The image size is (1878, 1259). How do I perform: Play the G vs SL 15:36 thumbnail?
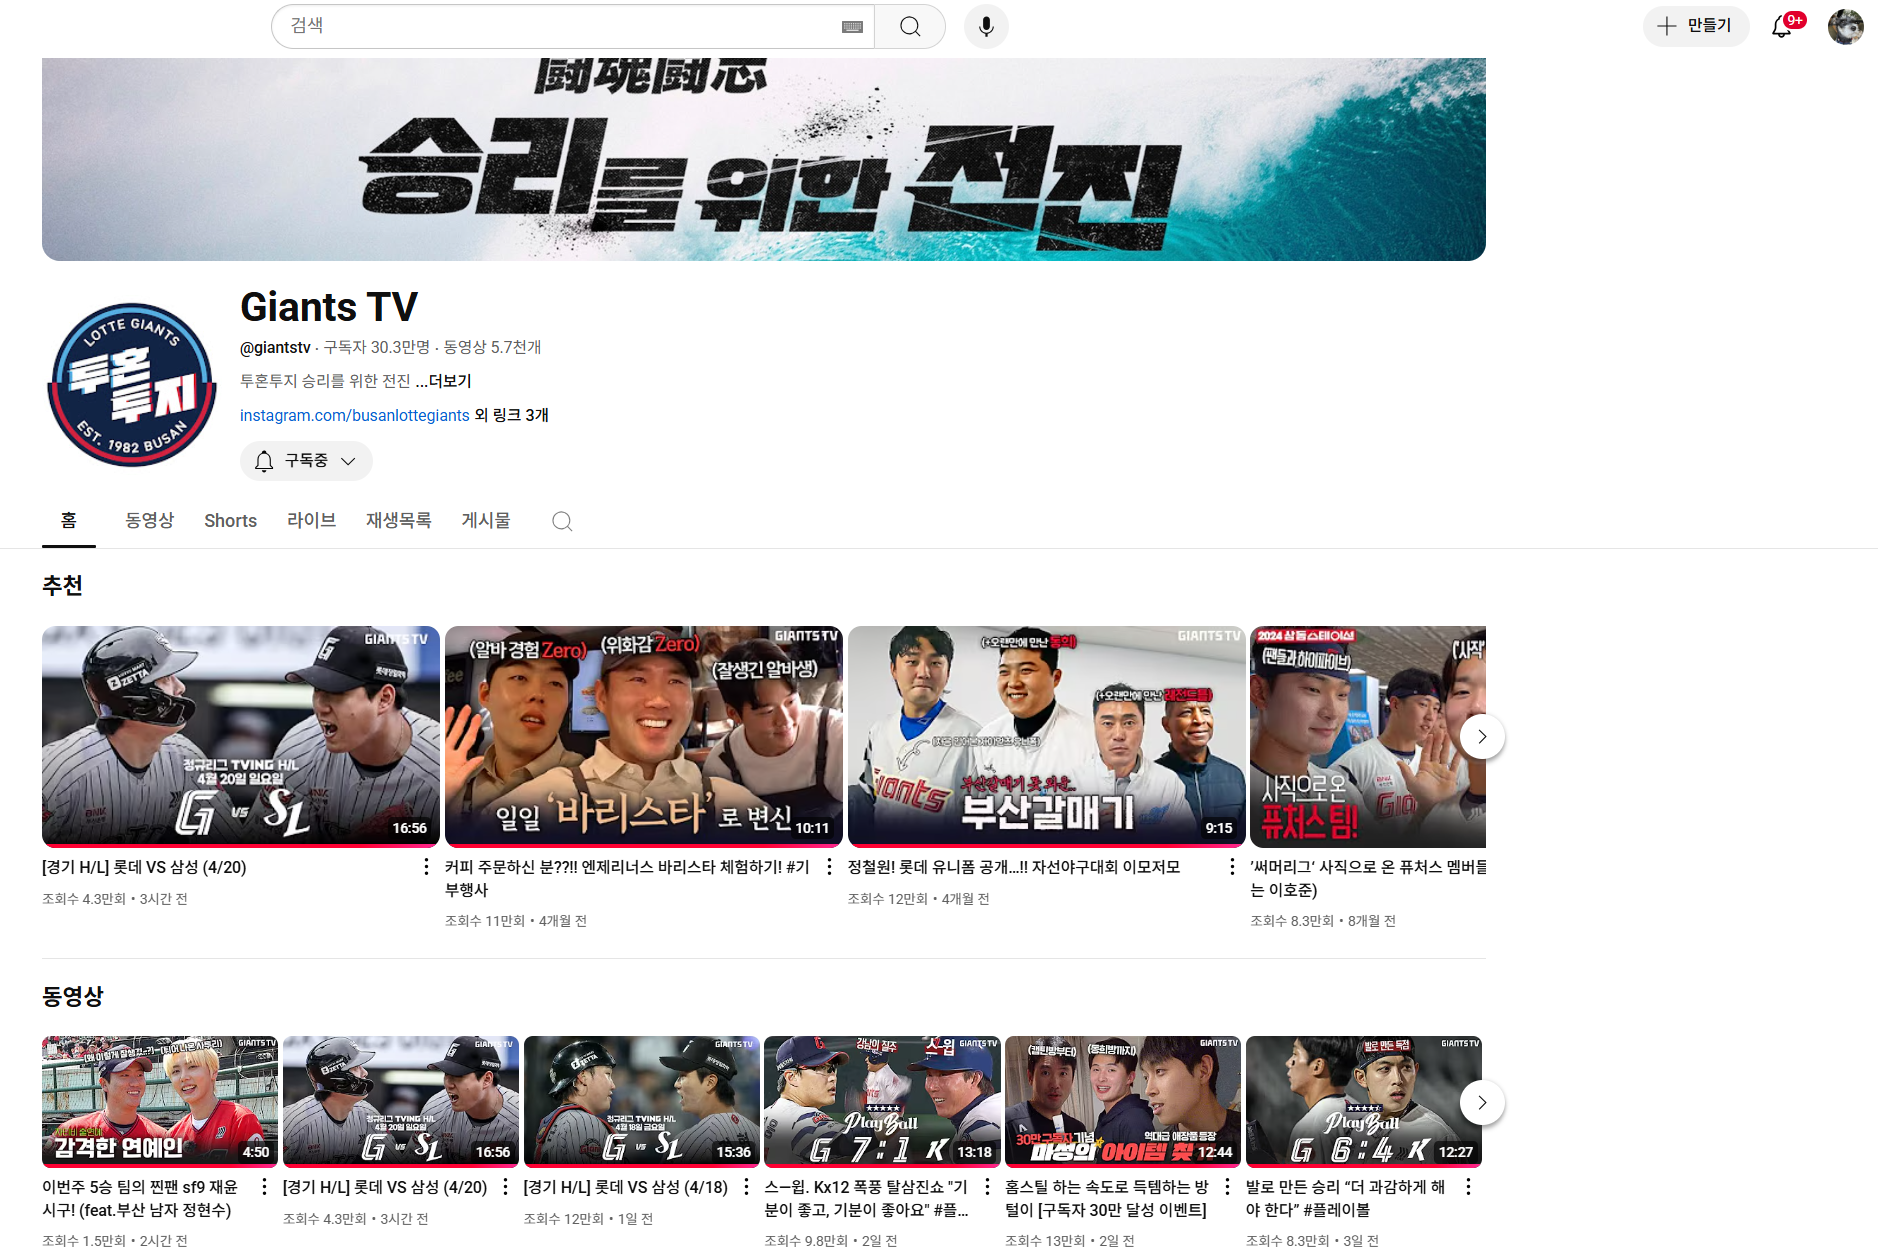[642, 1101]
